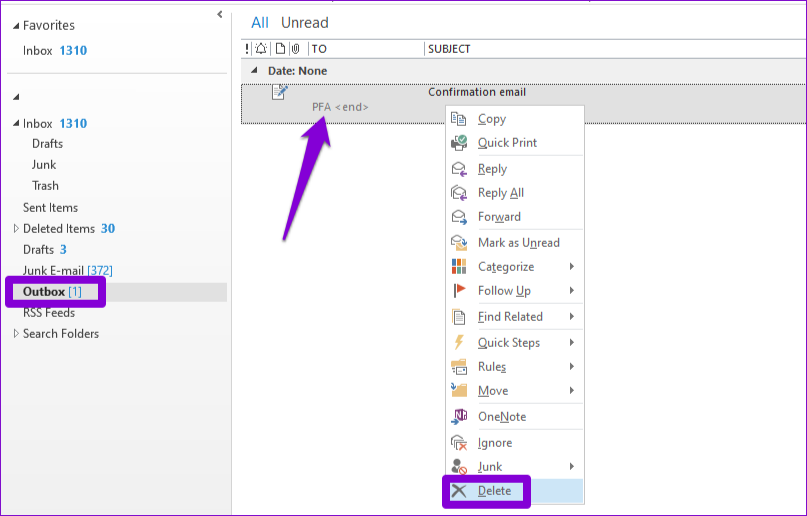Open the Inbox under Favorites

point(55,50)
